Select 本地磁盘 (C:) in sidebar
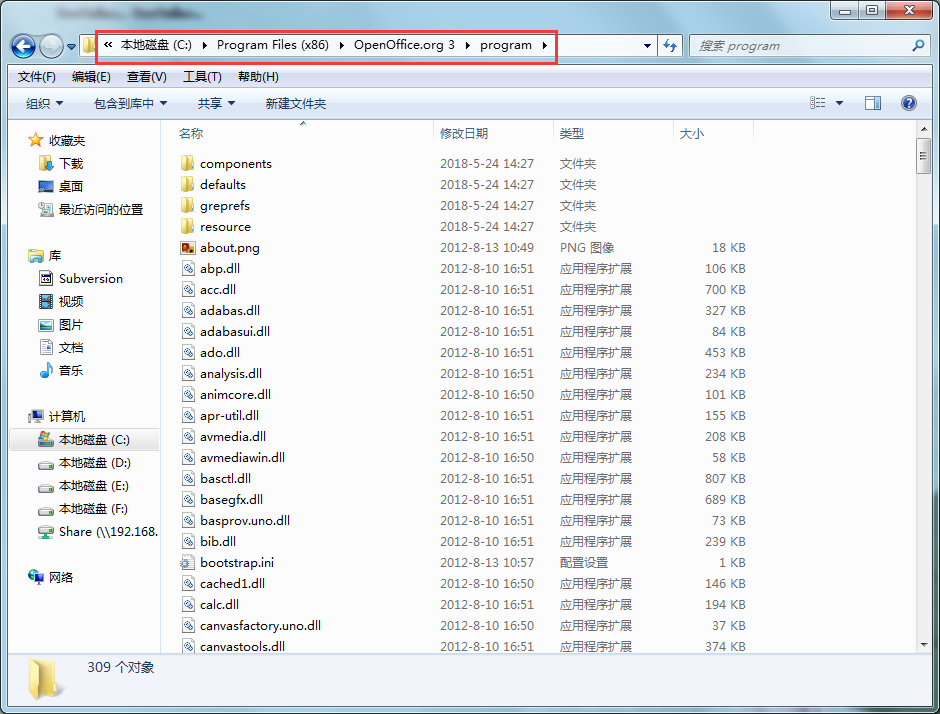 coord(84,439)
